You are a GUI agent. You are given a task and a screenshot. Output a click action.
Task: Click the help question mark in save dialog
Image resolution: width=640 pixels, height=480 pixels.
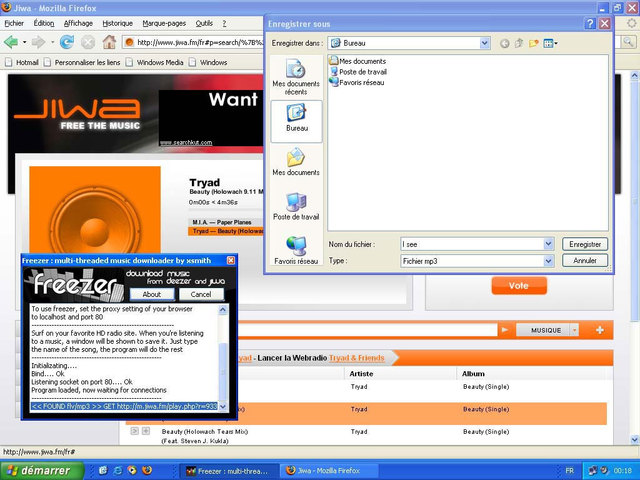click(x=590, y=24)
